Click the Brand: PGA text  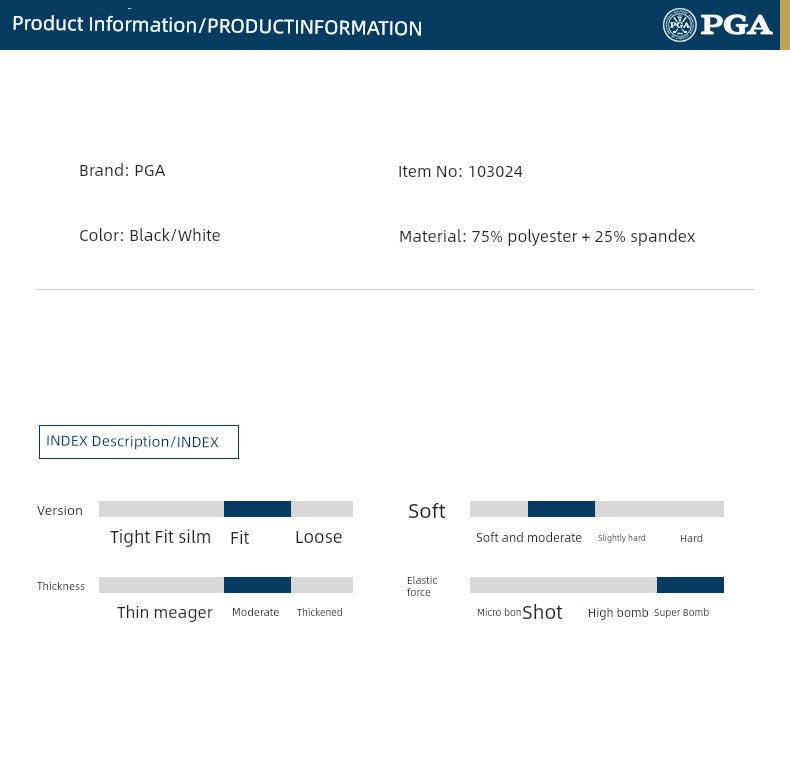pos(122,171)
